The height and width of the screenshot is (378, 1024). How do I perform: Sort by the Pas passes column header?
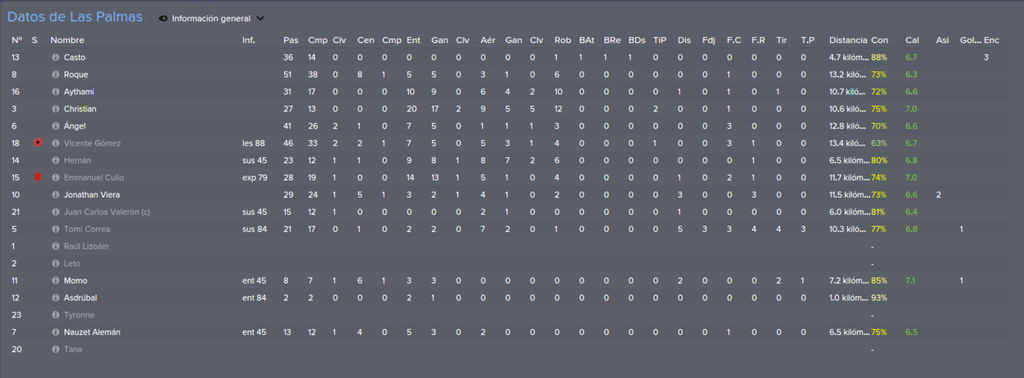(291, 40)
